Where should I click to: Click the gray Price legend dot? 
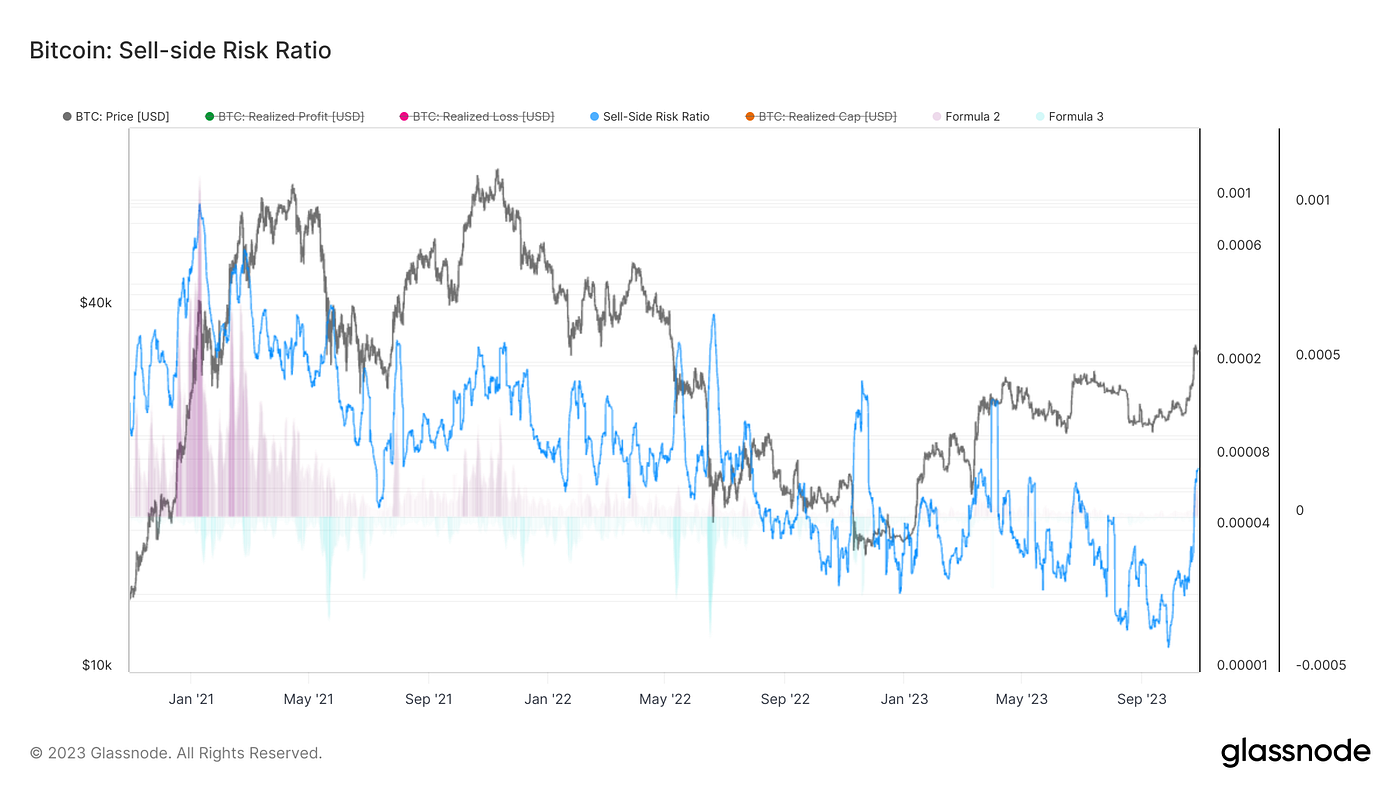(x=67, y=117)
